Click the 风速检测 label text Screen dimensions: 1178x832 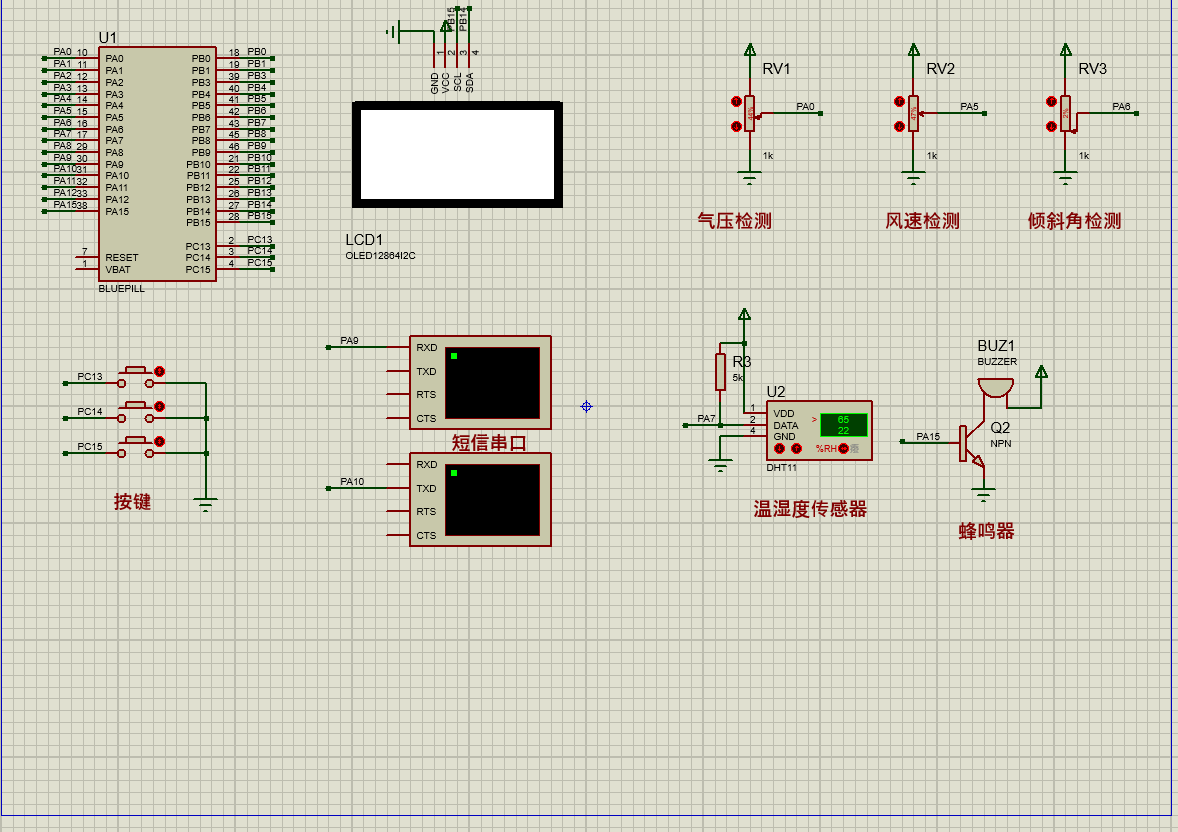pos(923,221)
